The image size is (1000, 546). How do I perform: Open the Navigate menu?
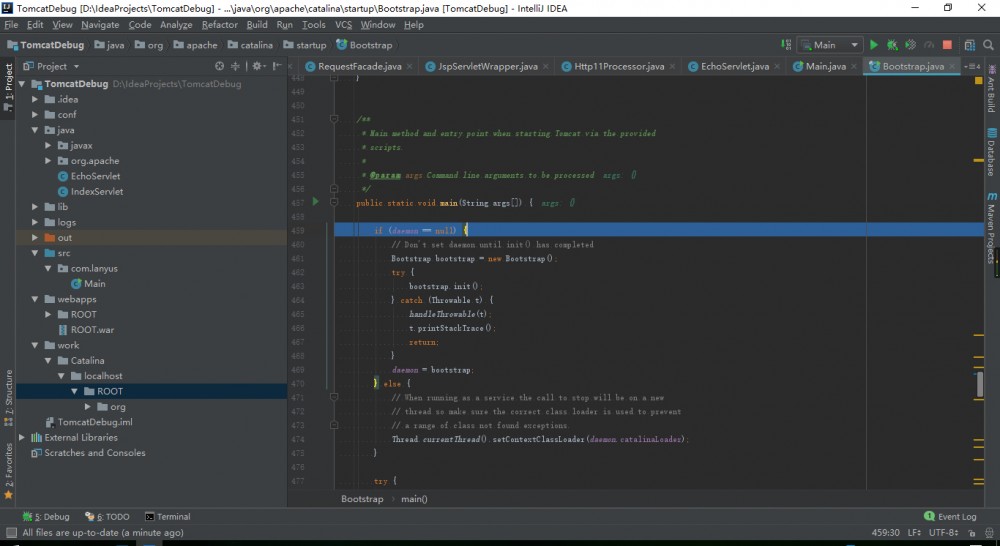point(100,25)
